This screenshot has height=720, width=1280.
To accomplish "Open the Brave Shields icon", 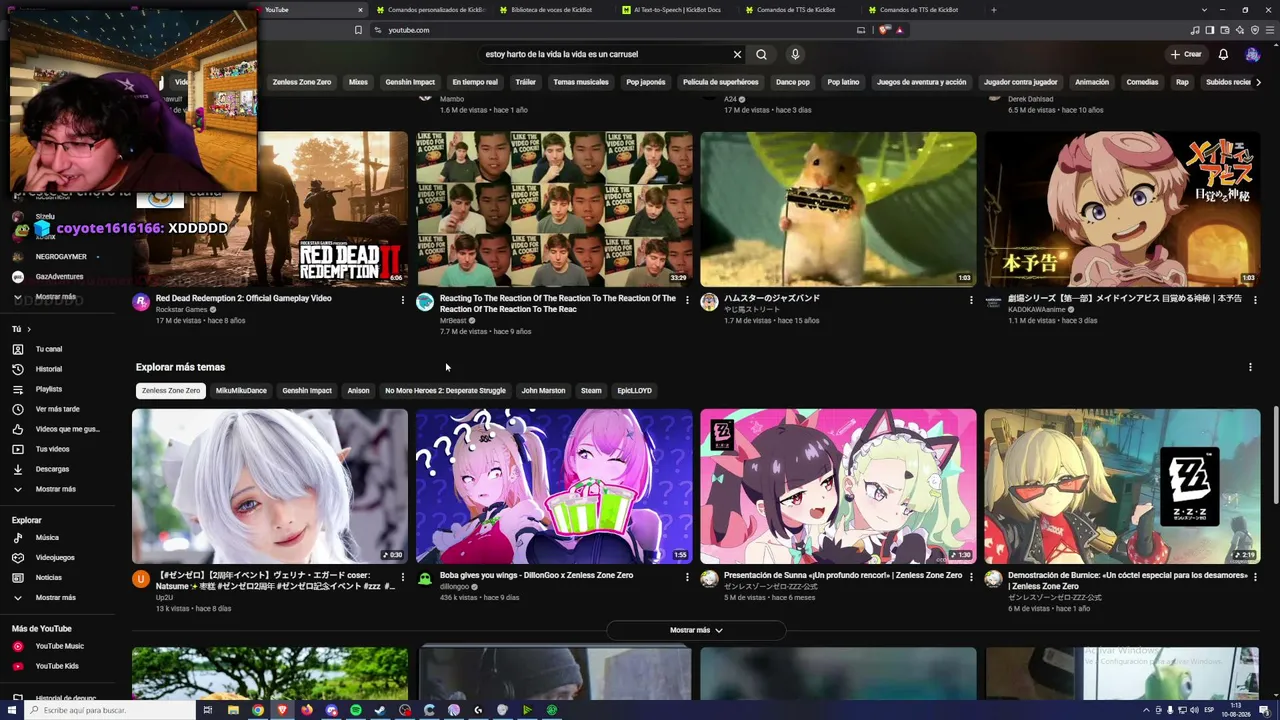I will click(884, 30).
